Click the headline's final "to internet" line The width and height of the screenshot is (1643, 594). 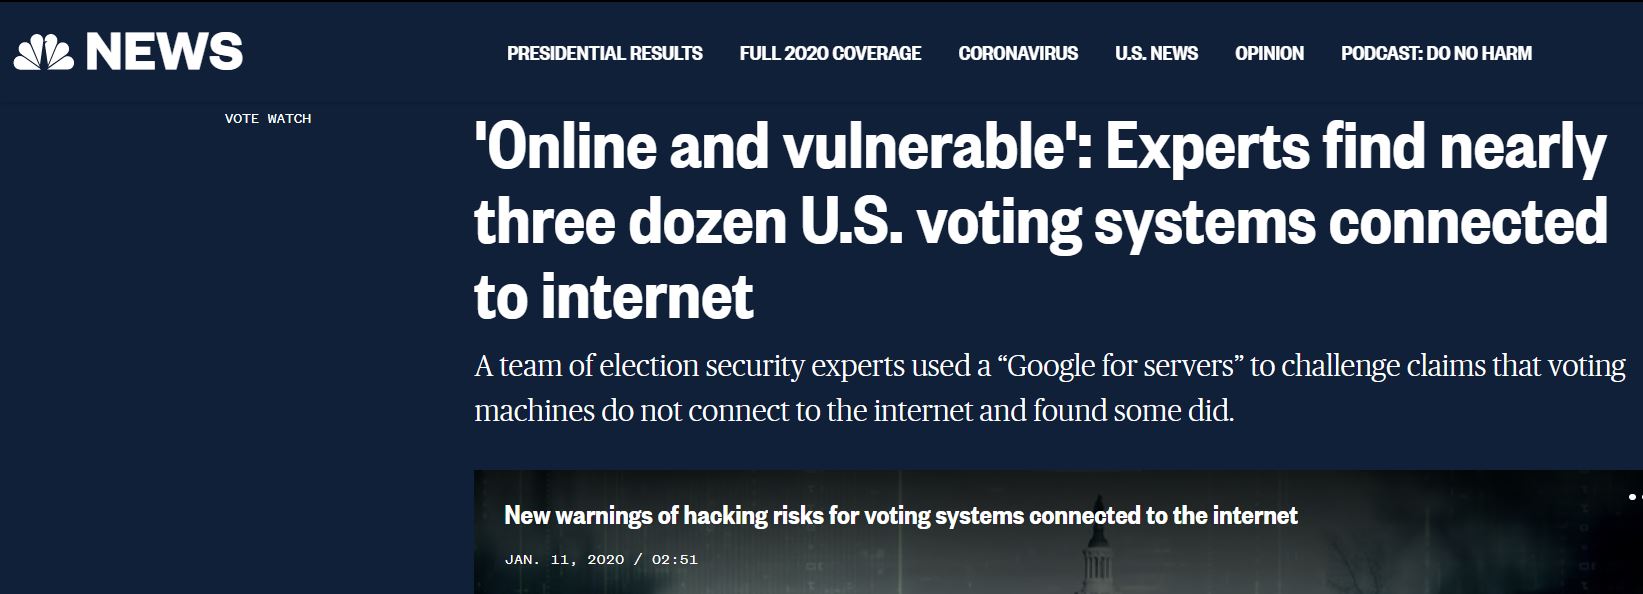click(x=613, y=296)
